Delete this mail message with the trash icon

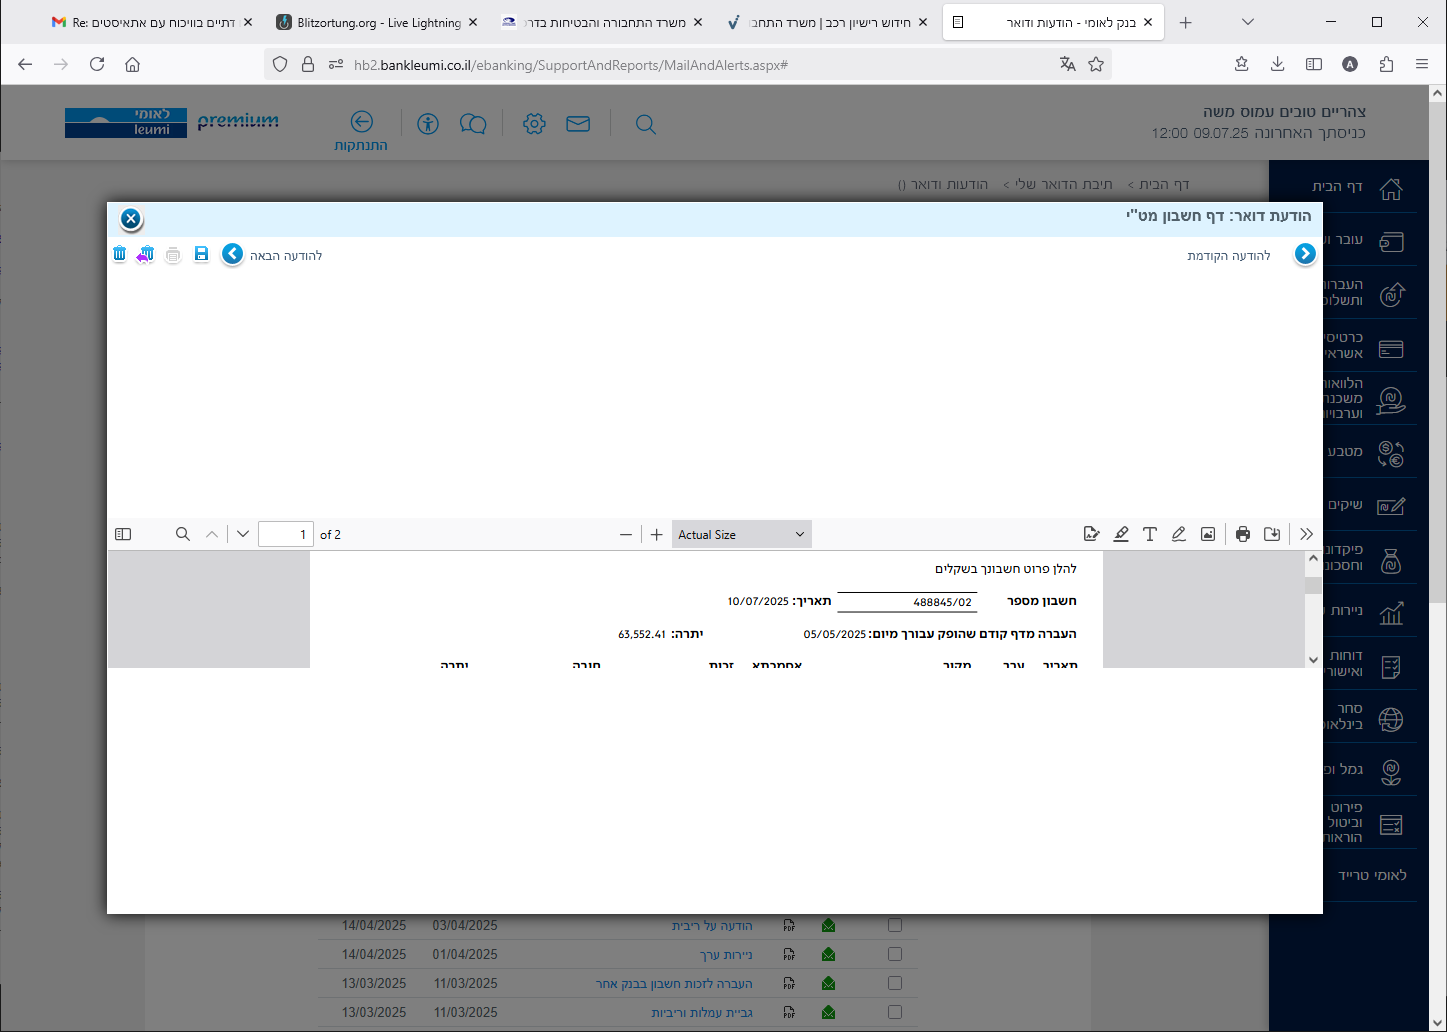click(120, 254)
